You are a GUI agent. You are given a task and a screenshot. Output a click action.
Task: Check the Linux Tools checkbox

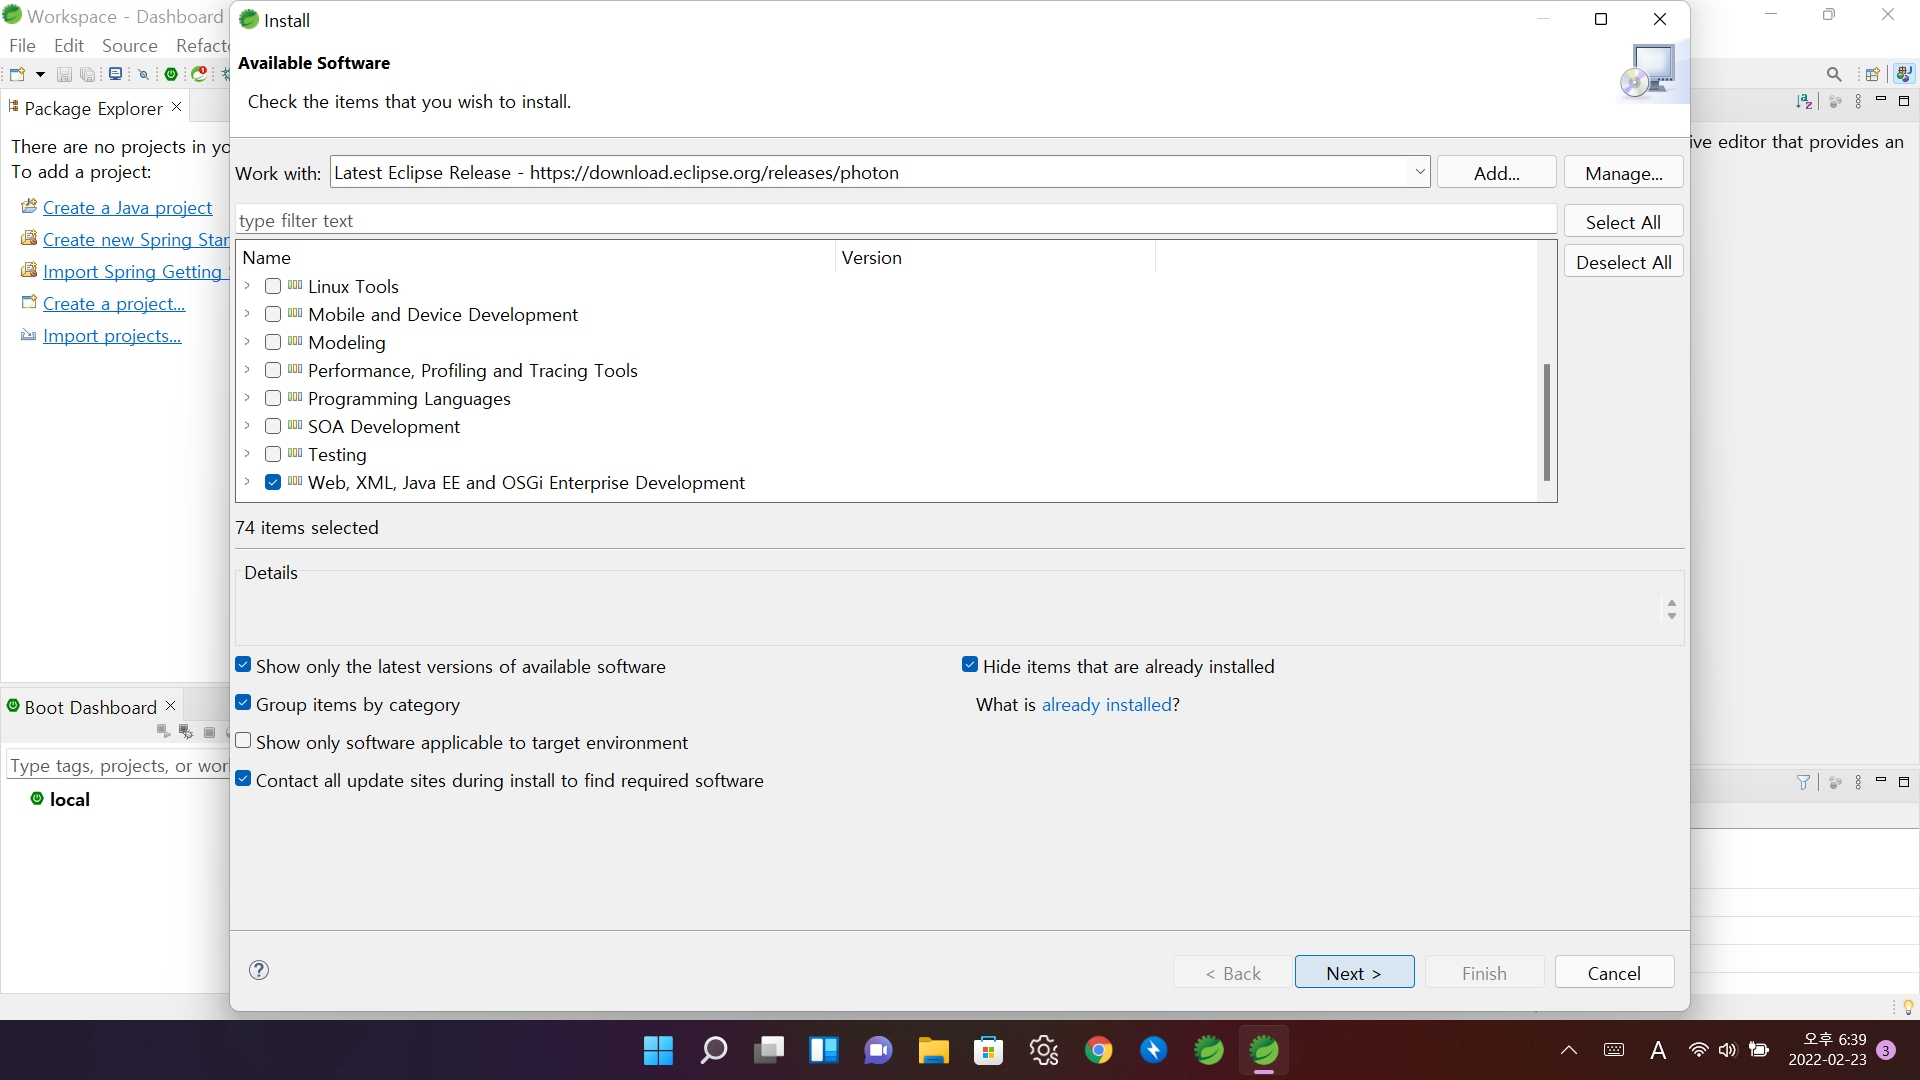(273, 287)
